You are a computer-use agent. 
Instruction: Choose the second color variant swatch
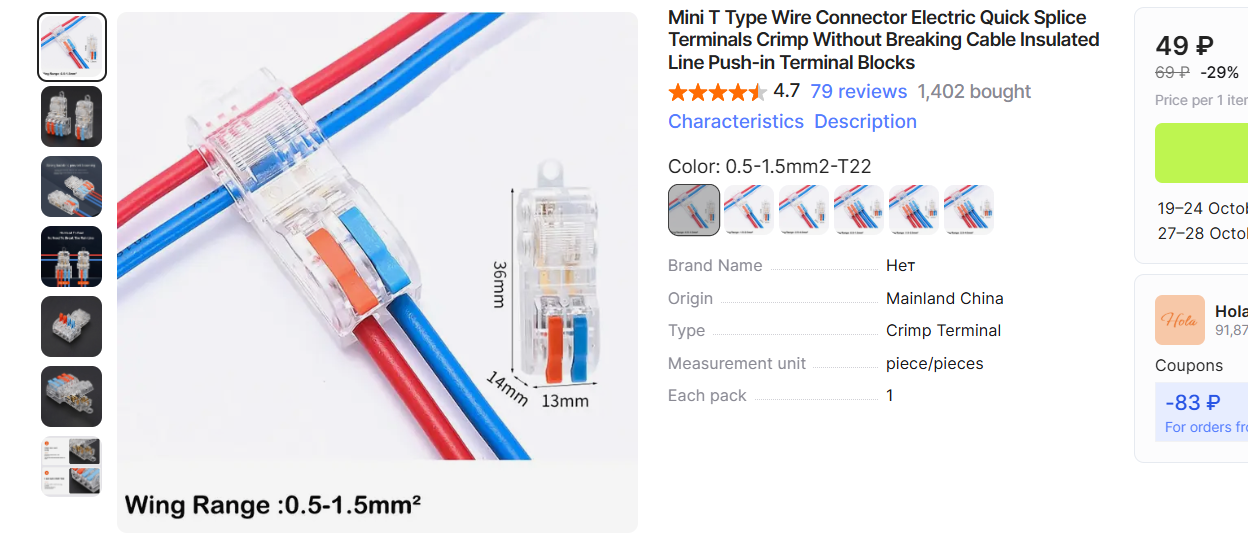(749, 210)
